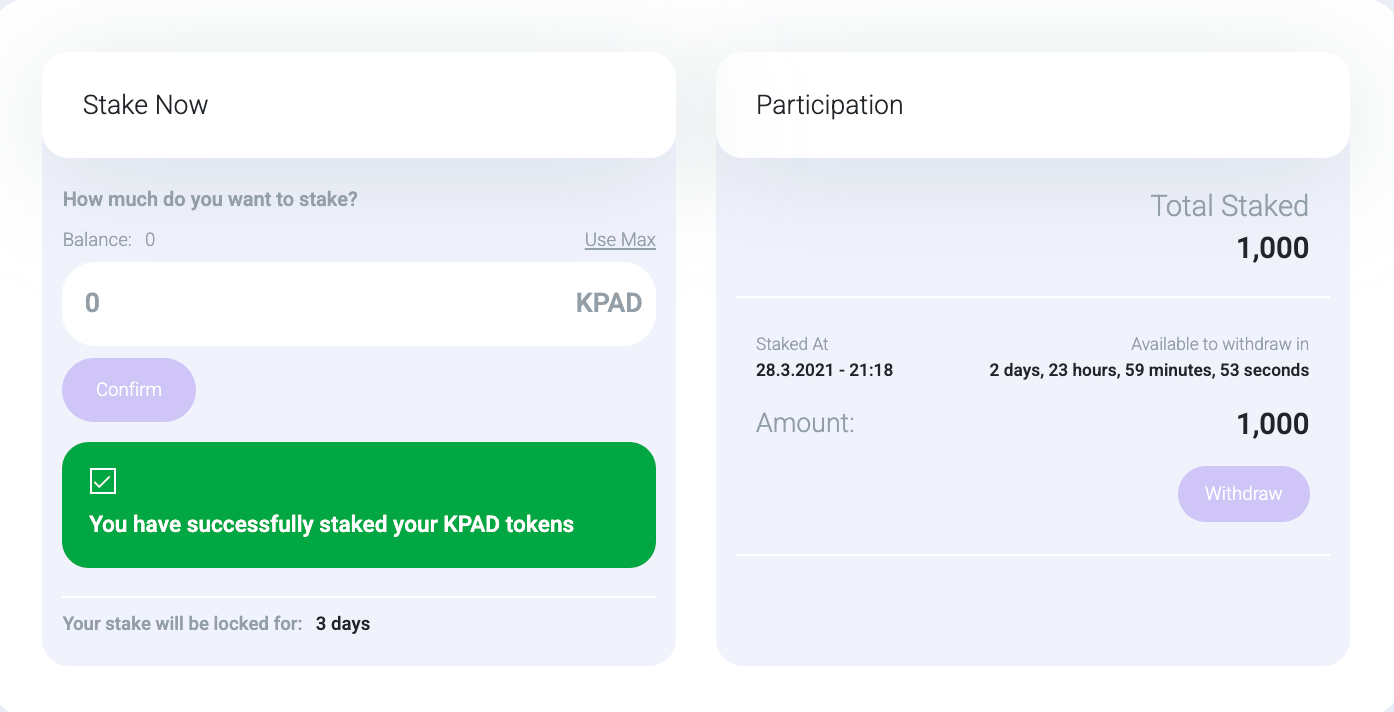Click the green success checkmark icon
Image resolution: width=1394 pixels, height=712 pixels.
coord(102,481)
